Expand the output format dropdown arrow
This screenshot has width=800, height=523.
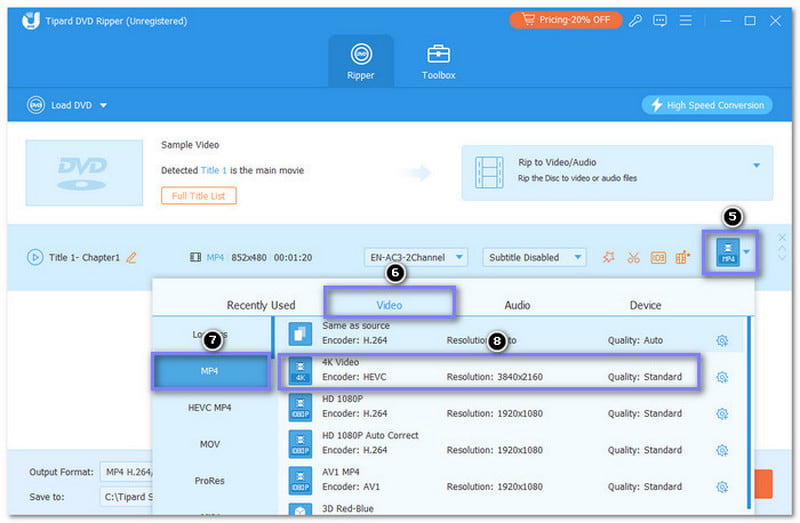click(x=747, y=252)
